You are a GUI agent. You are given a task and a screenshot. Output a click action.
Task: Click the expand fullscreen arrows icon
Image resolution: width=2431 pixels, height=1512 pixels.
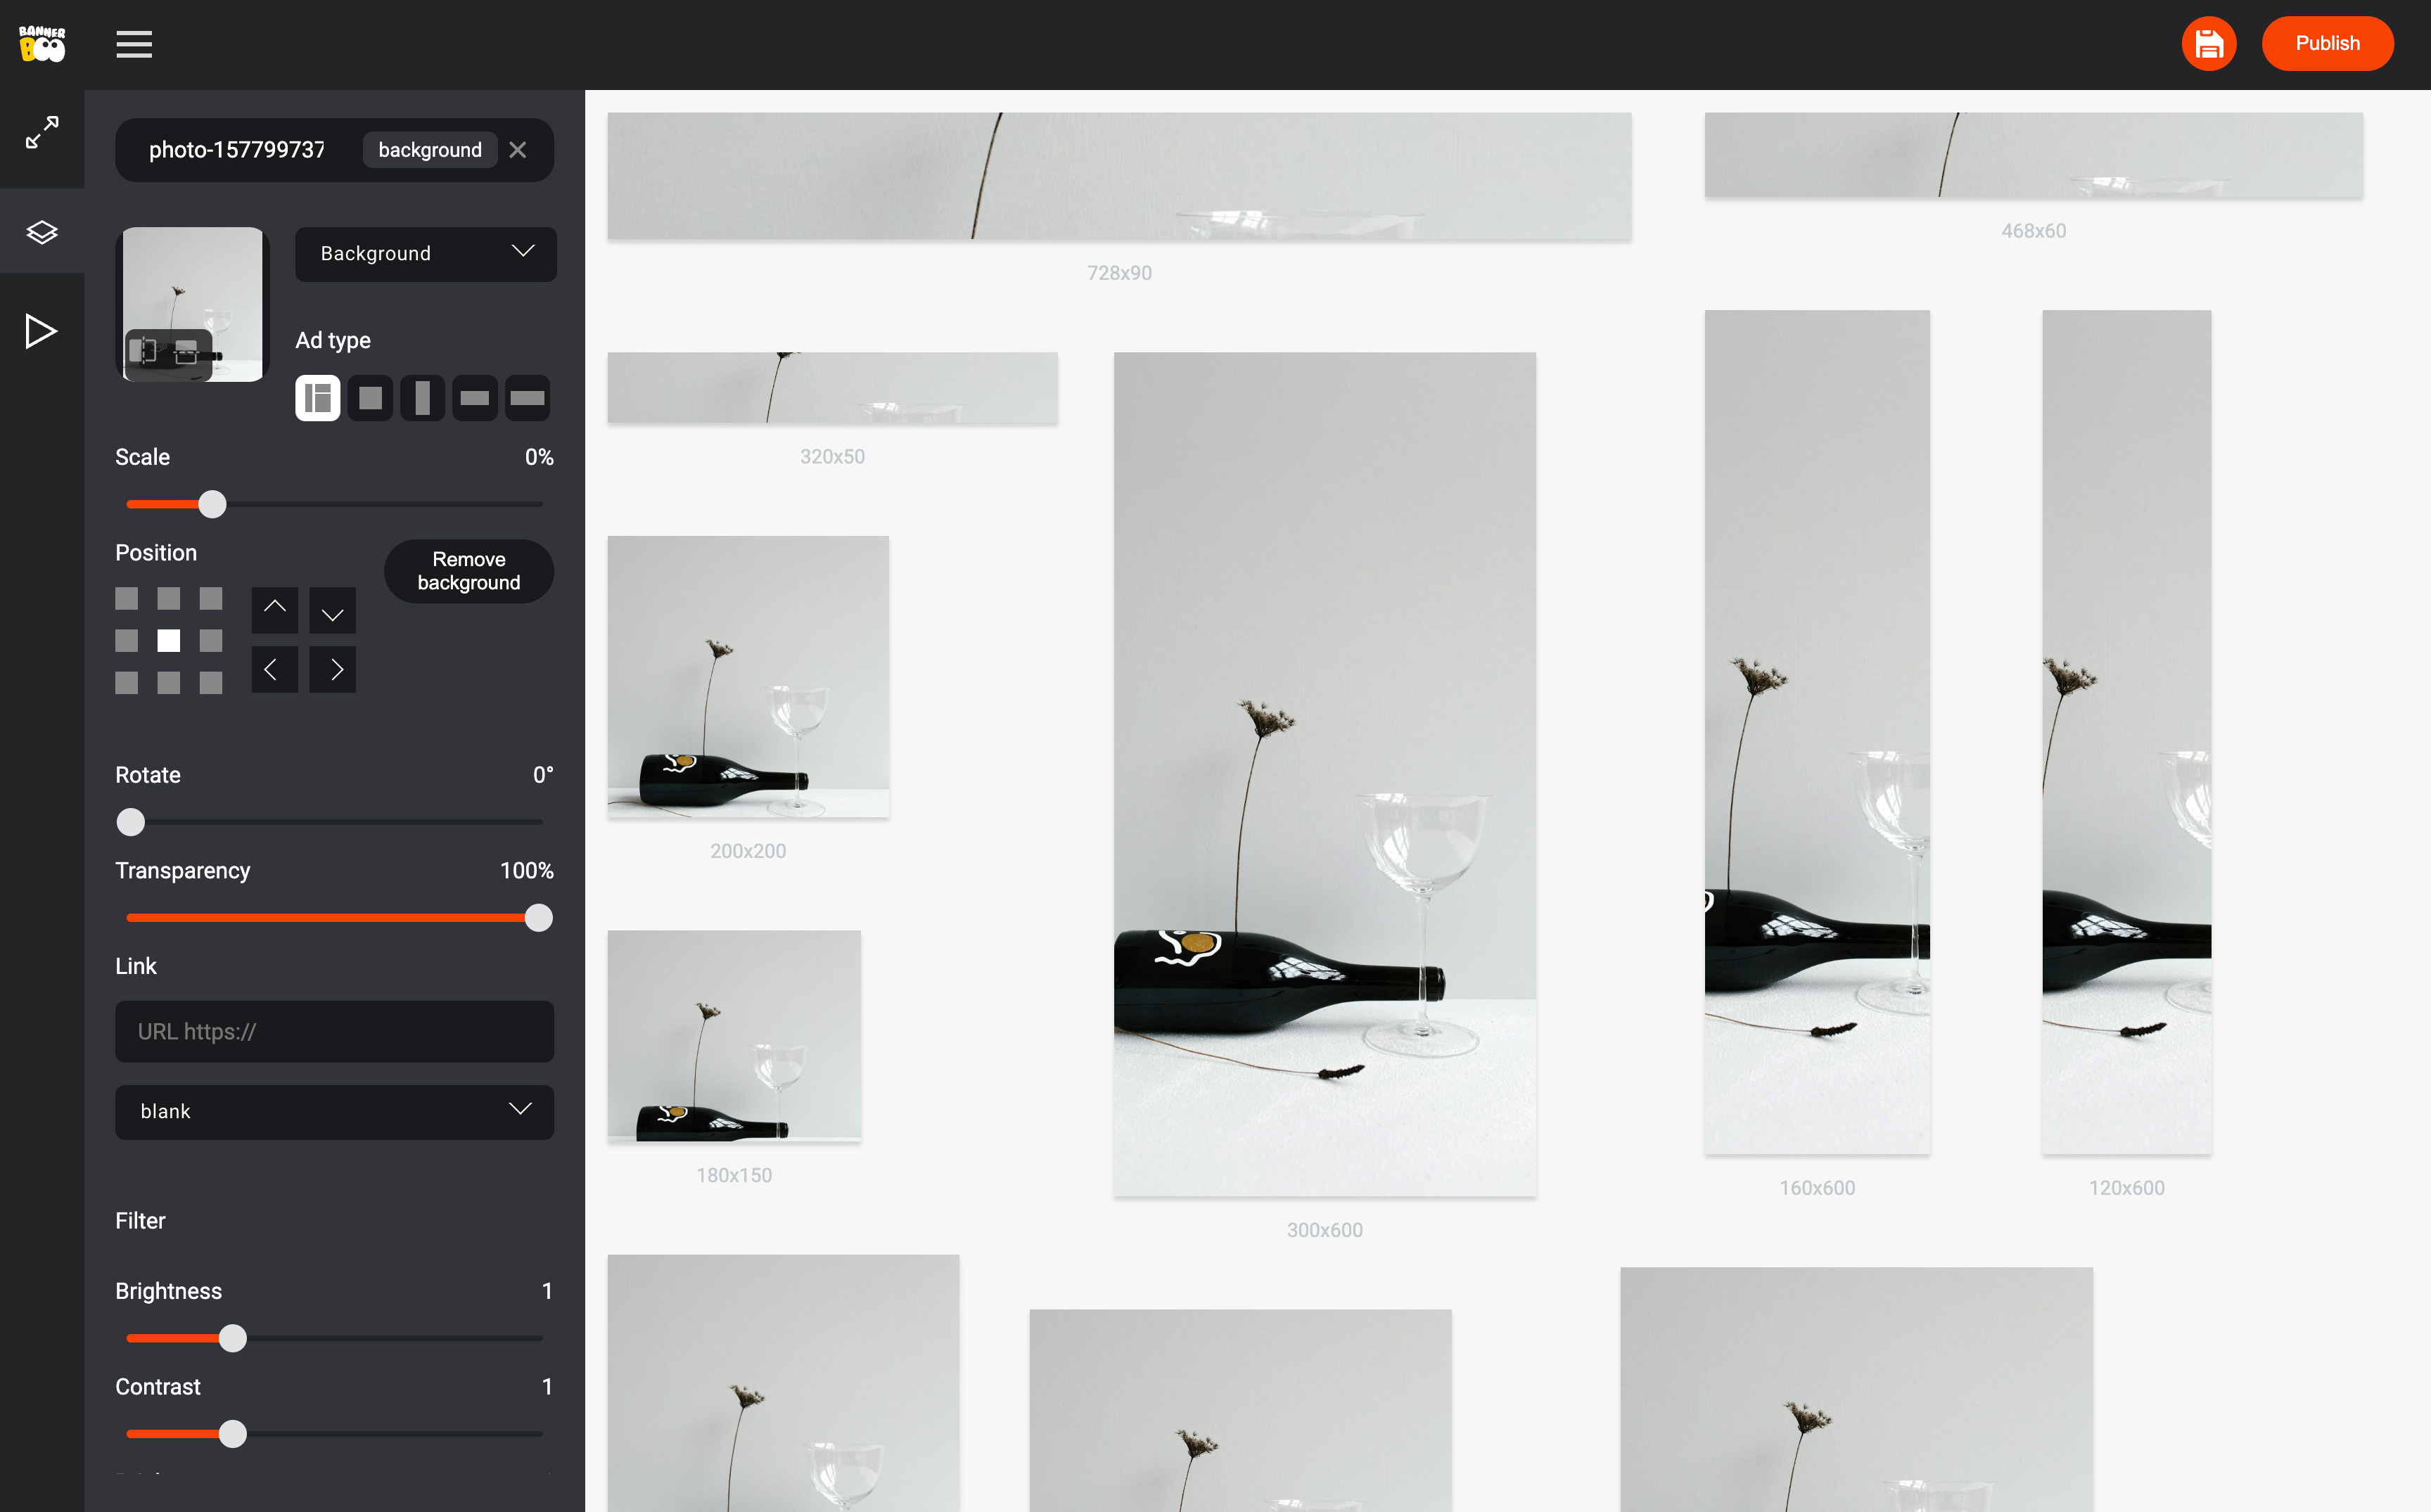click(41, 132)
